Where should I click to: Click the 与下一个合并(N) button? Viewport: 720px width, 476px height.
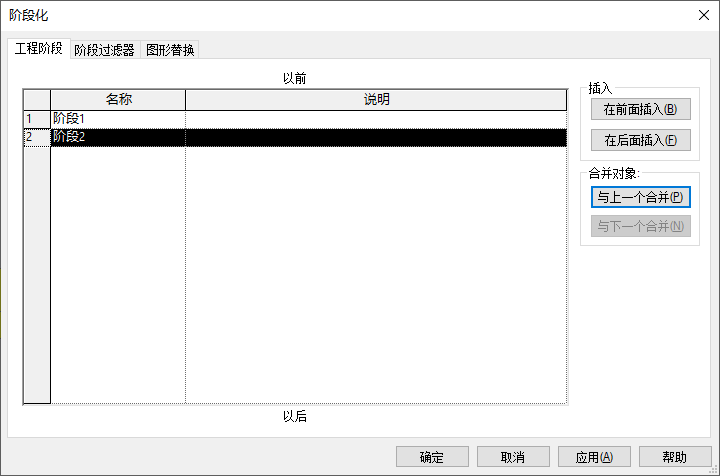click(x=641, y=226)
